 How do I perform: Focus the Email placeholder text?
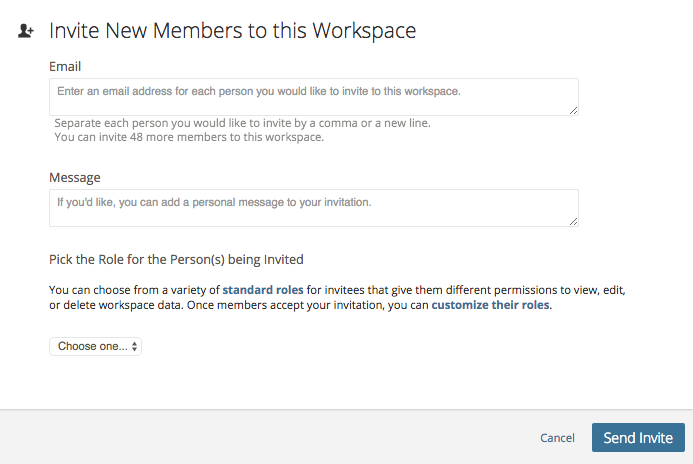coord(259,91)
